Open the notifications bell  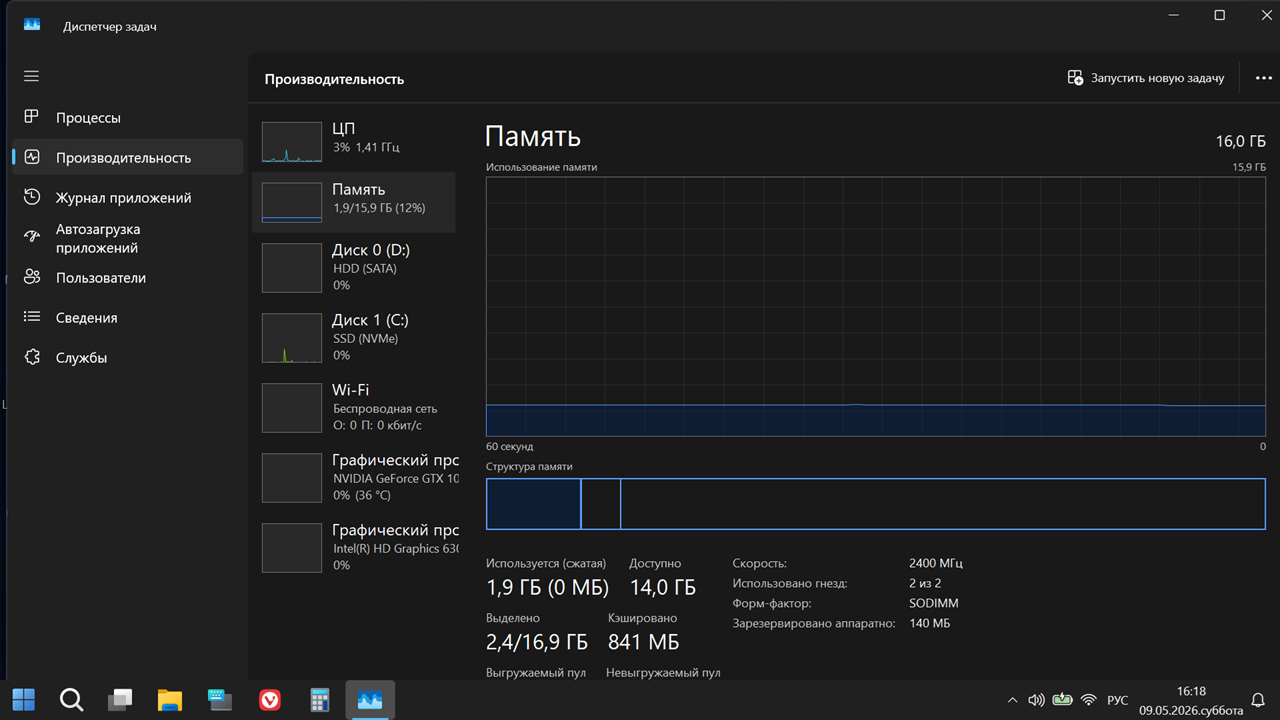(x=1259, y=700)
